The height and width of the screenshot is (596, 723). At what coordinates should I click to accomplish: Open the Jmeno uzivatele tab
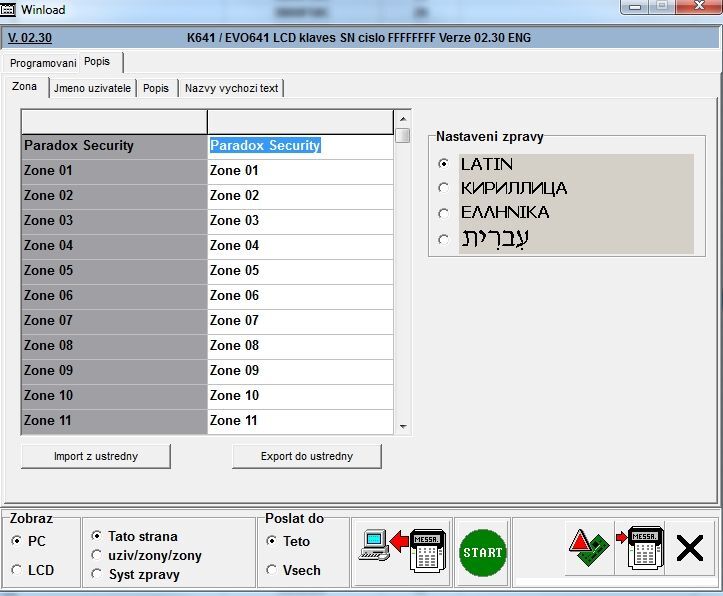point(92,88)
